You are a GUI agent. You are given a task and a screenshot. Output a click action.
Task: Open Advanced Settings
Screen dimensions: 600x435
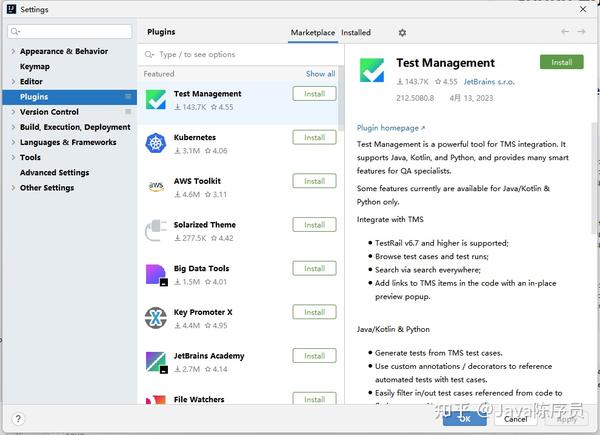[x=55, y=173]
